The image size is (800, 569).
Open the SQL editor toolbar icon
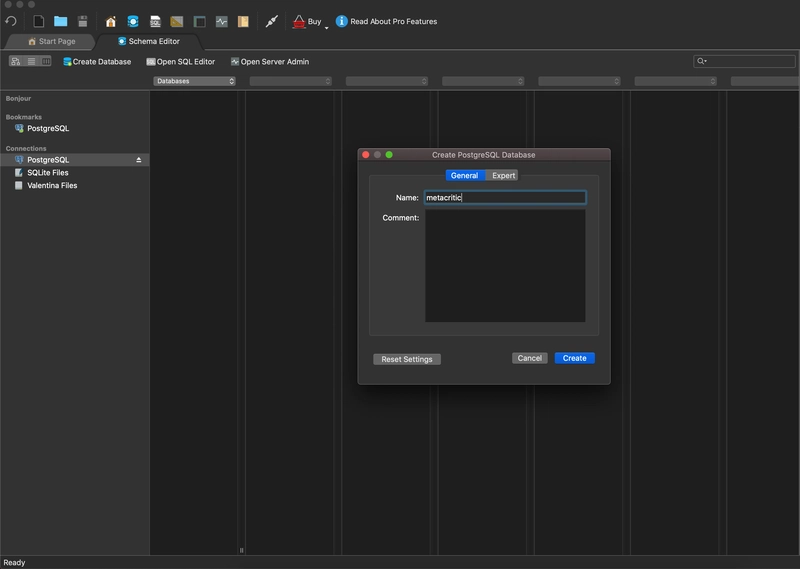pyautogui.click(x=155, y=21)
